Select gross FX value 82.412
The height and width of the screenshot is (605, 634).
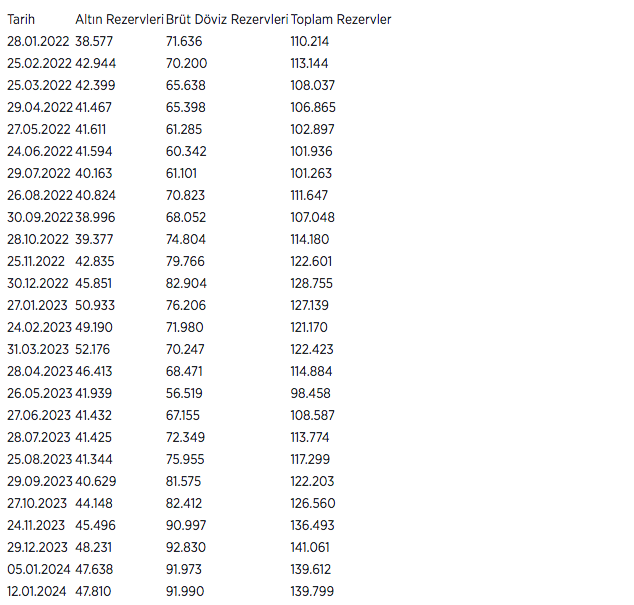[185, 503]
